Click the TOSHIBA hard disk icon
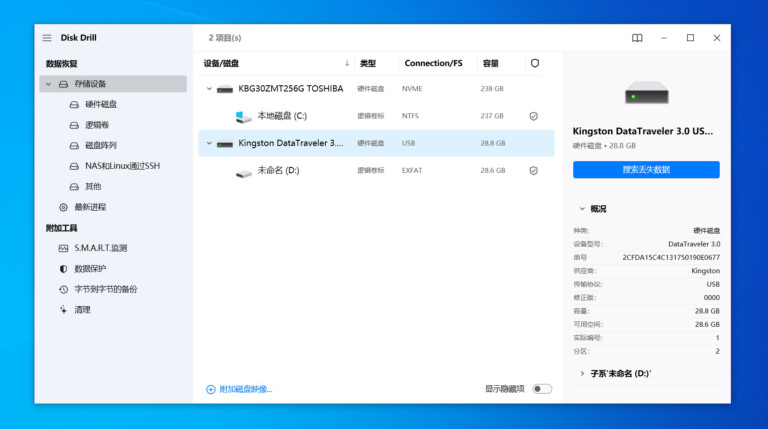Image resolution: width=768 pixels, height=429 pixels. click(x=225, y=89)
